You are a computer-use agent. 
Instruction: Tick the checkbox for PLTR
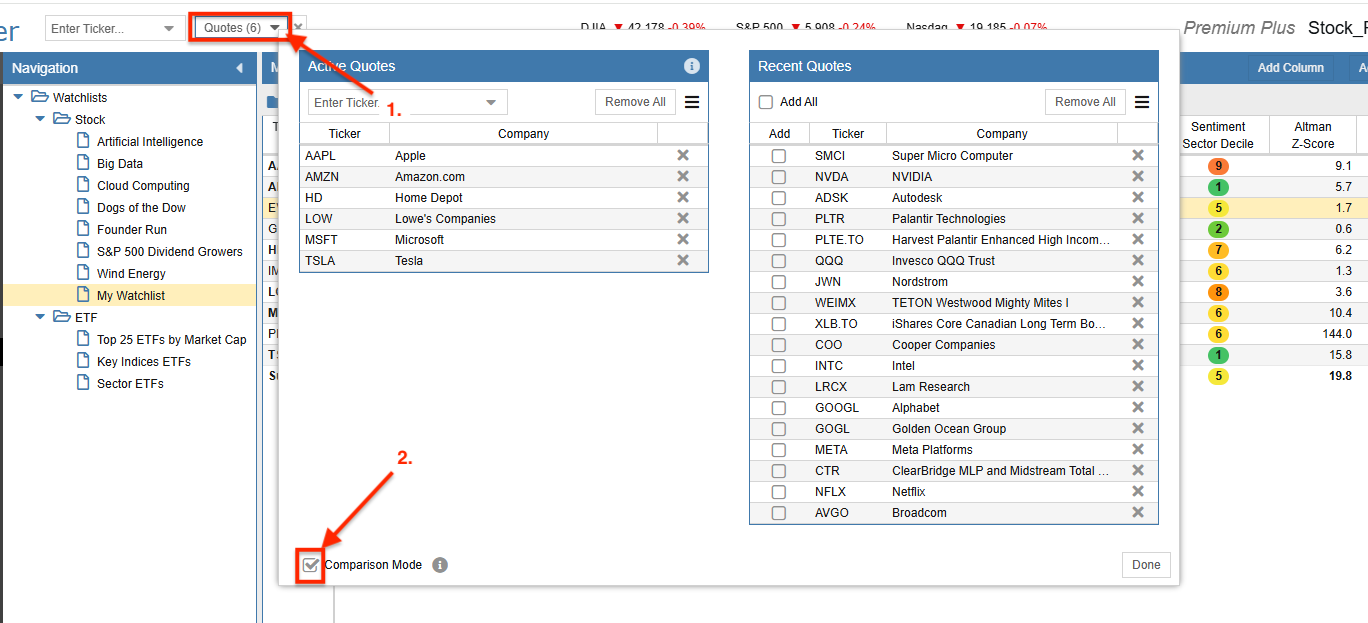[779, 218]
